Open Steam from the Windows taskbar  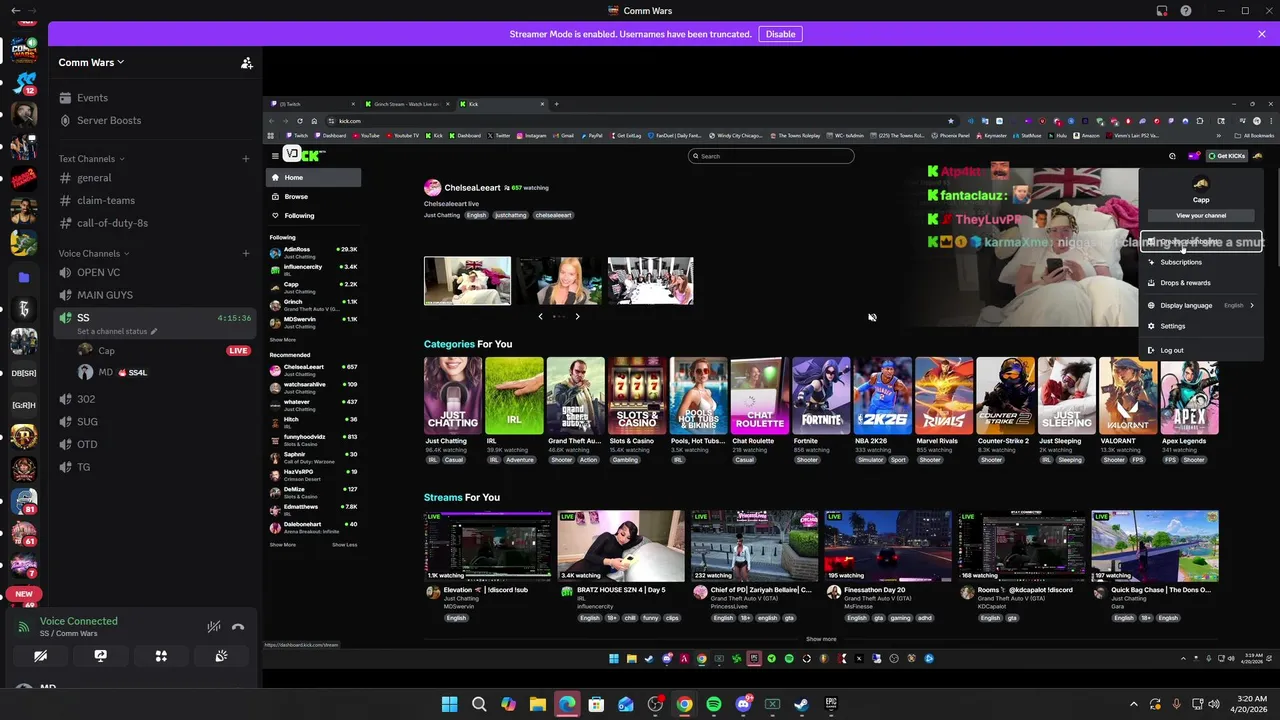[801, 704]
